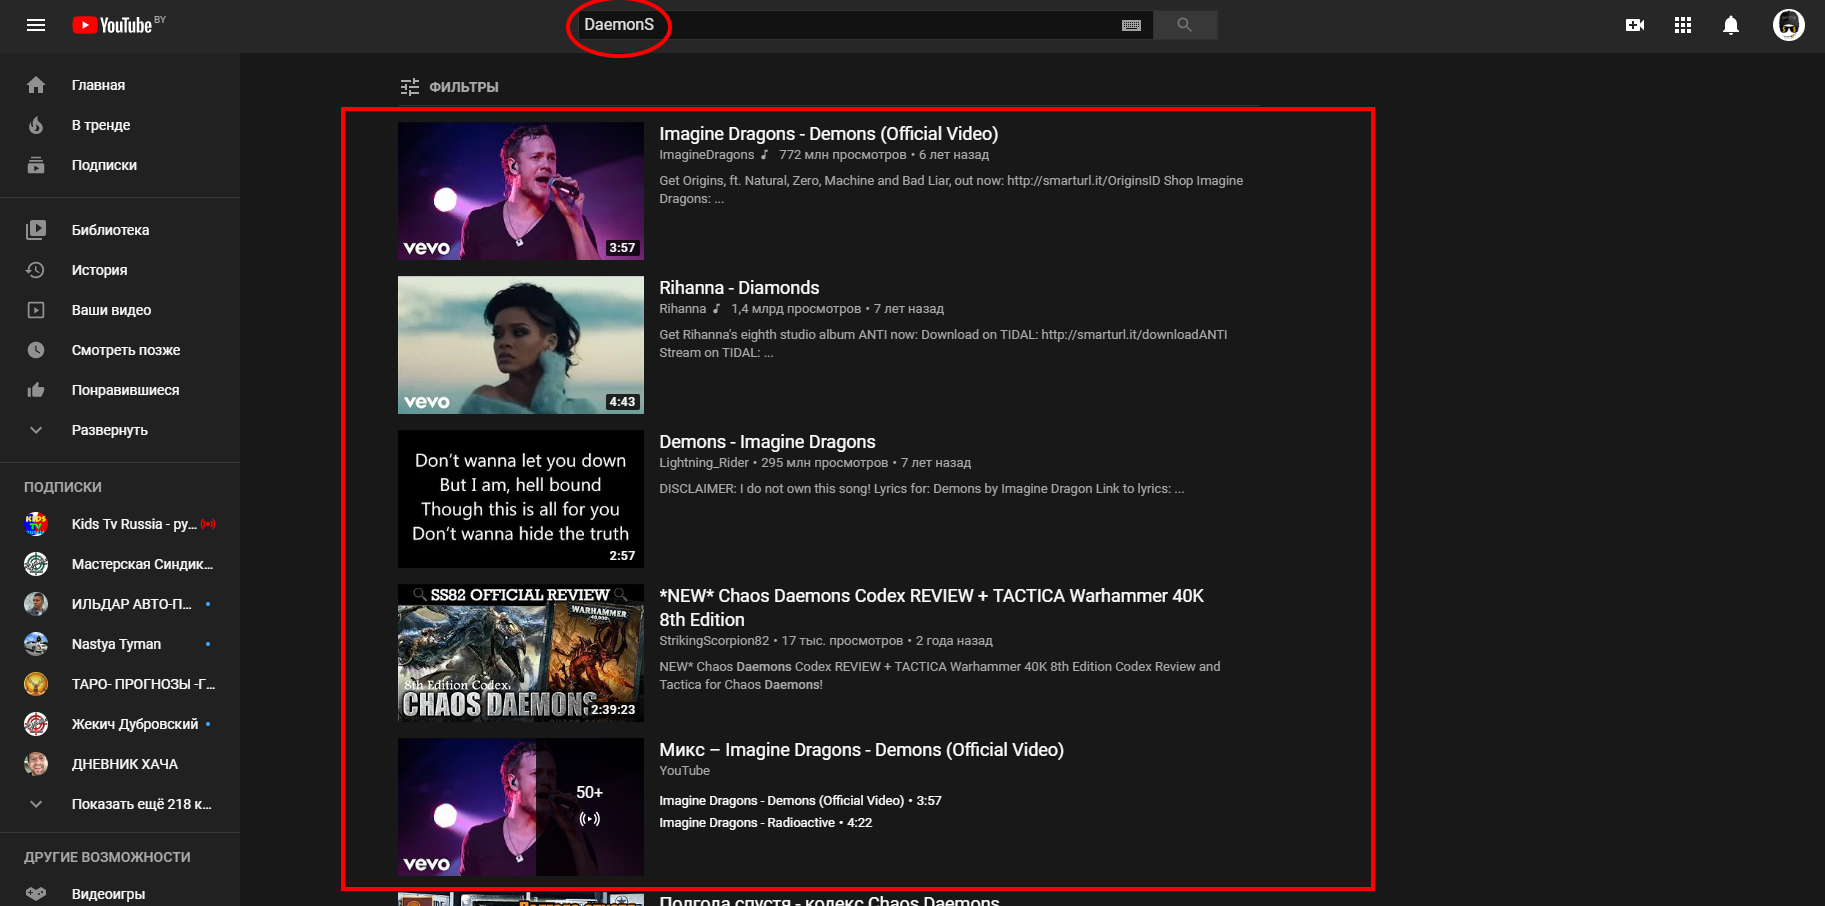Click the В тренде flame icon
Viewport: 1825px width, 906px height.
[x=36, y=125]
